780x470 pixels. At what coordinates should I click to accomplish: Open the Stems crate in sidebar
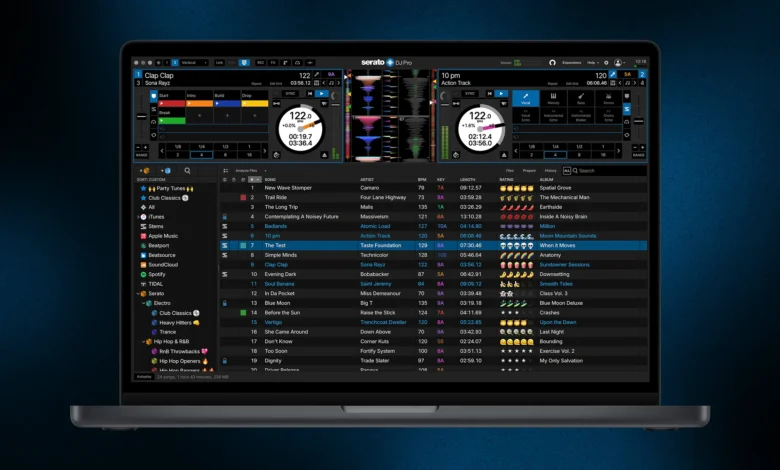(152, 226)
